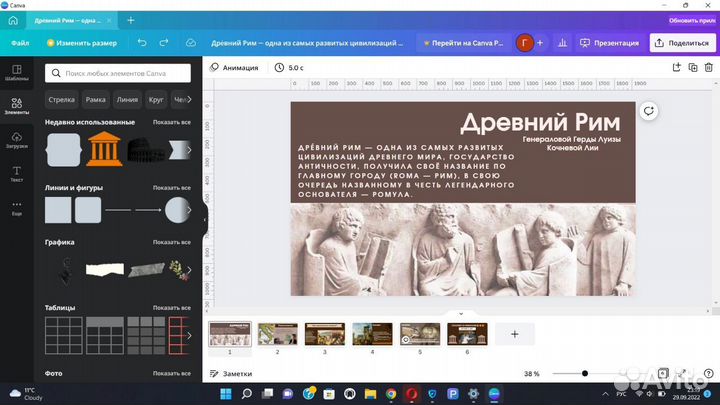Delete page trash icon
The image size is (720, 405).
click(709, 68)
